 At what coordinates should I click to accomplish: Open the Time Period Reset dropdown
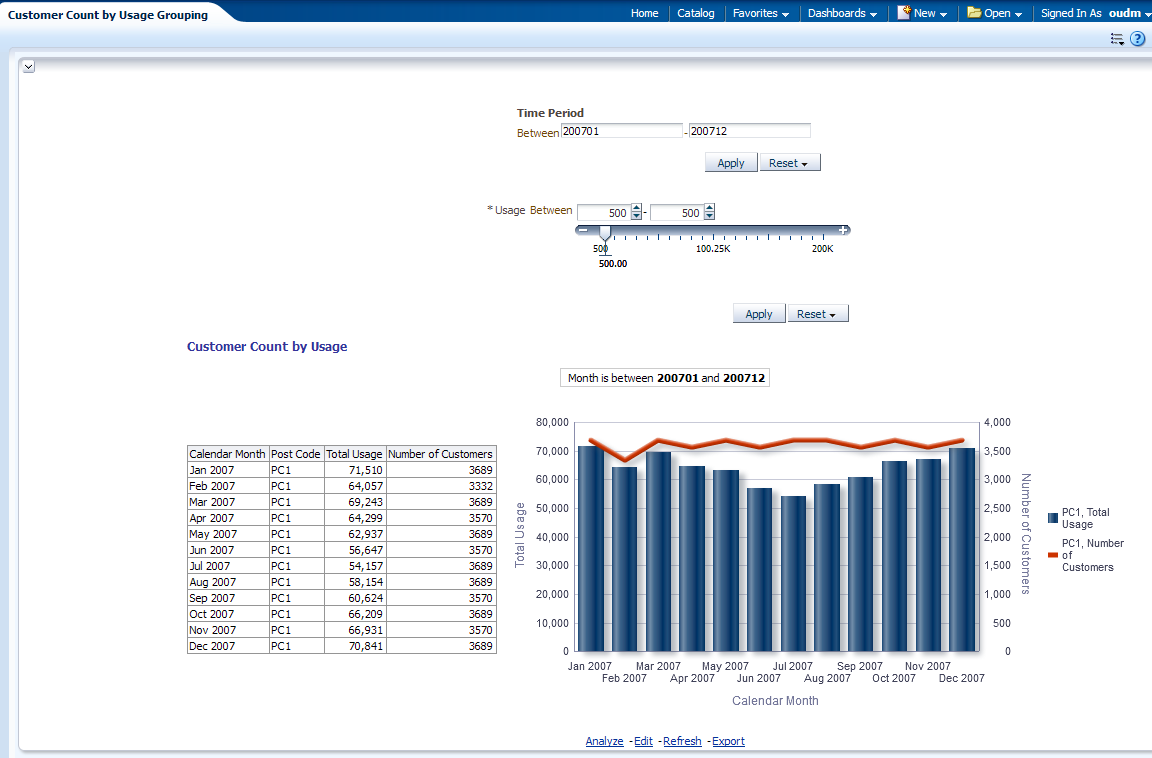click(789, 163)
